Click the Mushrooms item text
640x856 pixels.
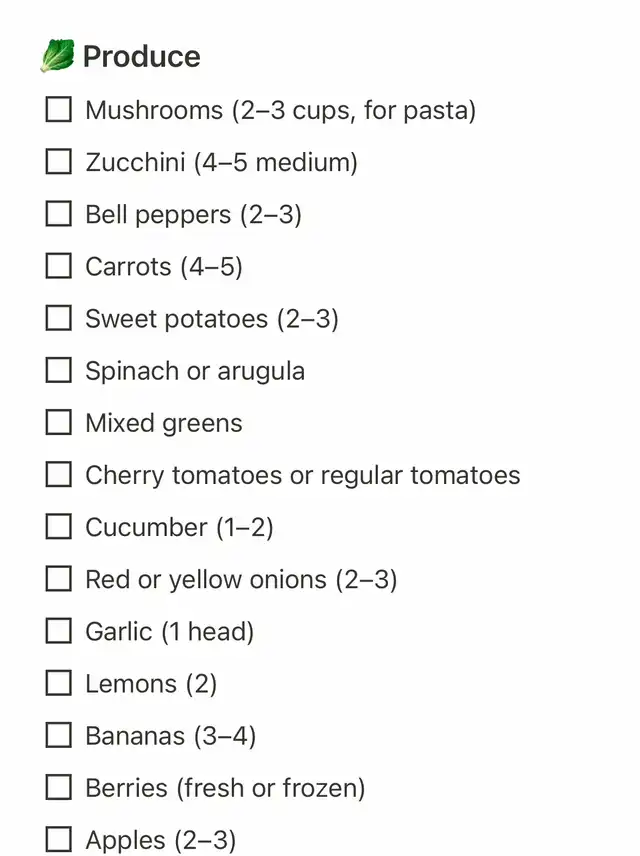pos(280,109)
